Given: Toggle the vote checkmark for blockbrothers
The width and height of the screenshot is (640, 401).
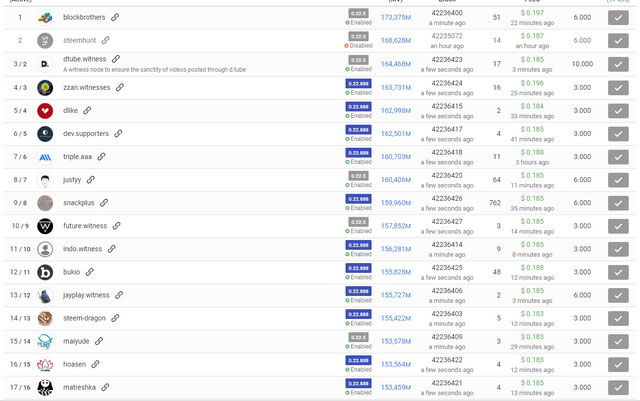Looking at the screenshot, I should [618, 18].
